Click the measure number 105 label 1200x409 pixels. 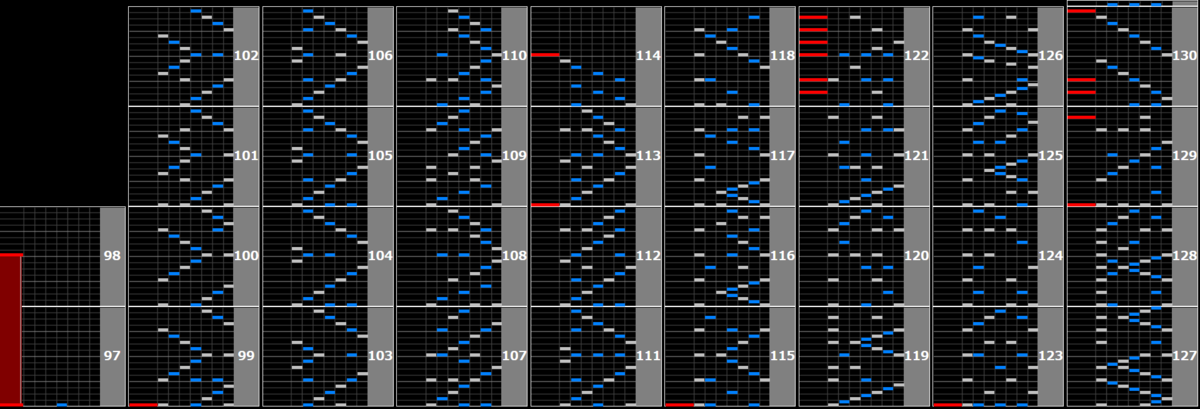pyautogui.click(x=380, y=156)
